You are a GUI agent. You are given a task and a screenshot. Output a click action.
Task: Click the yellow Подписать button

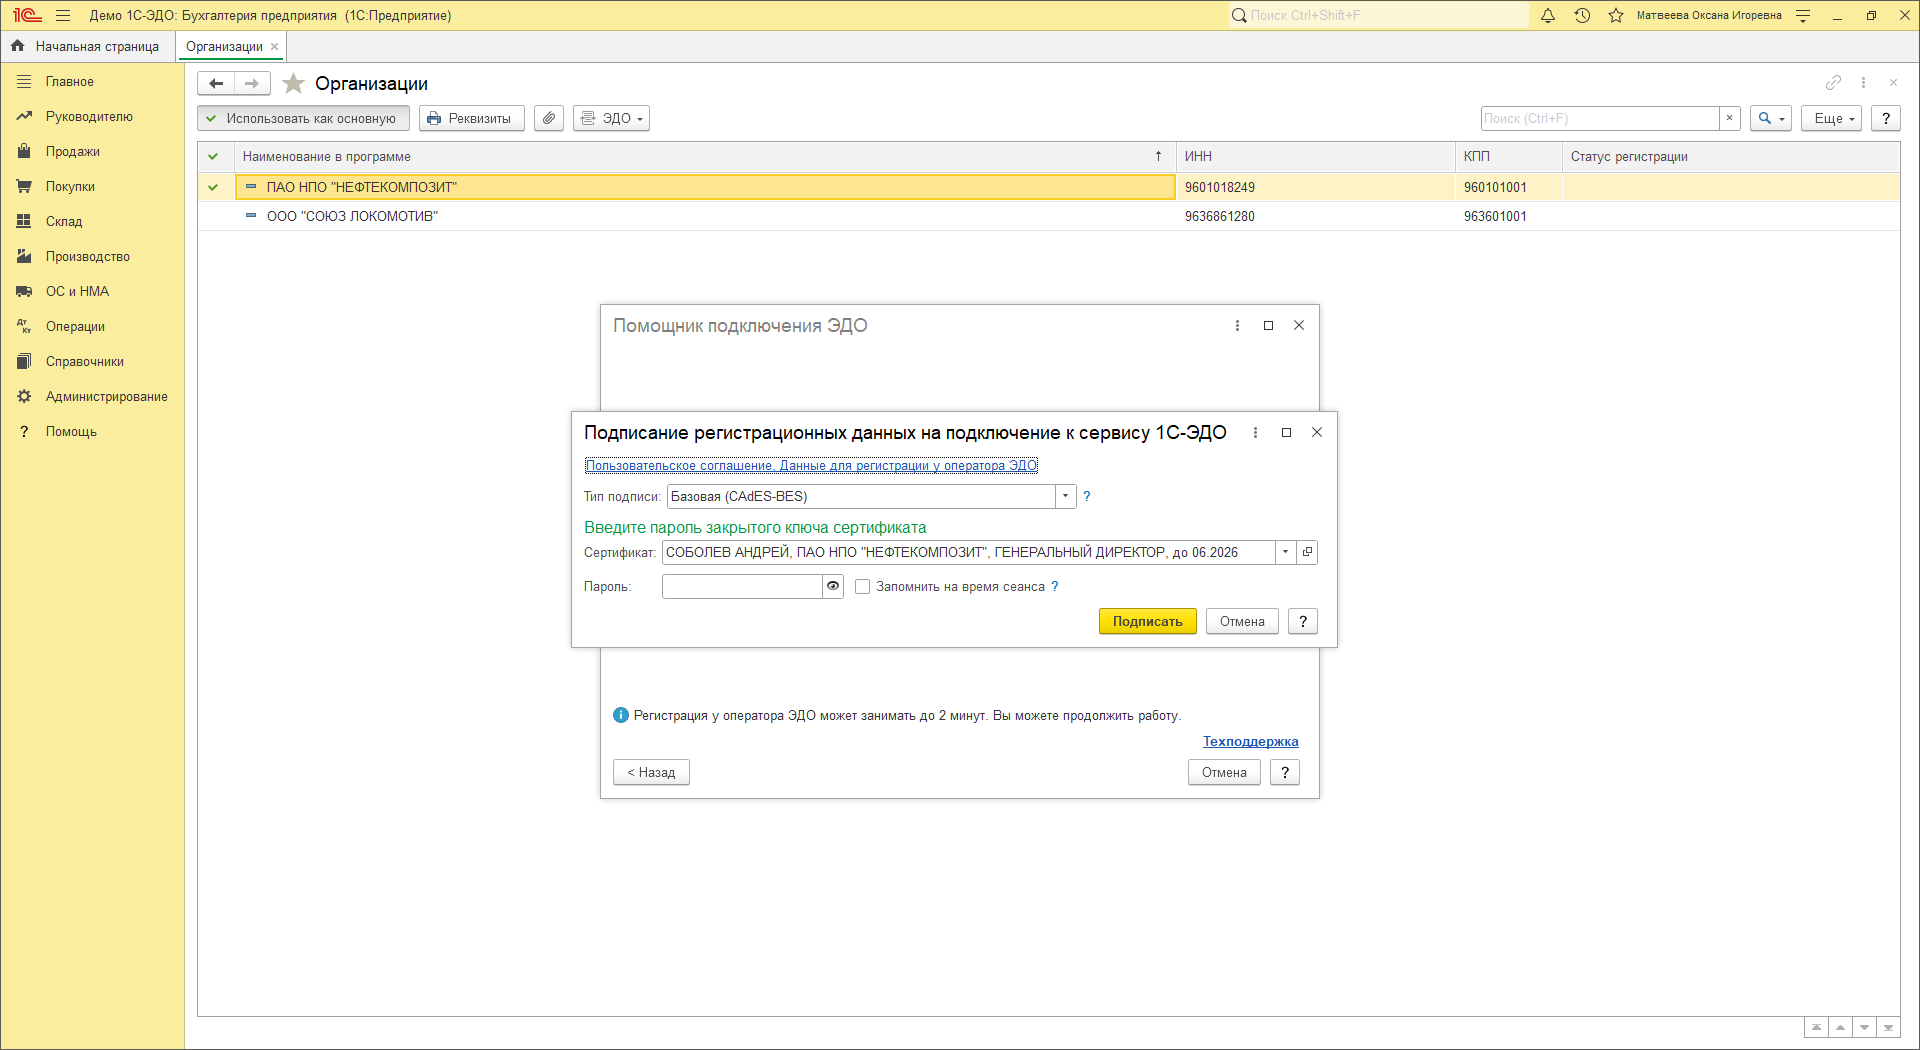1147,621
